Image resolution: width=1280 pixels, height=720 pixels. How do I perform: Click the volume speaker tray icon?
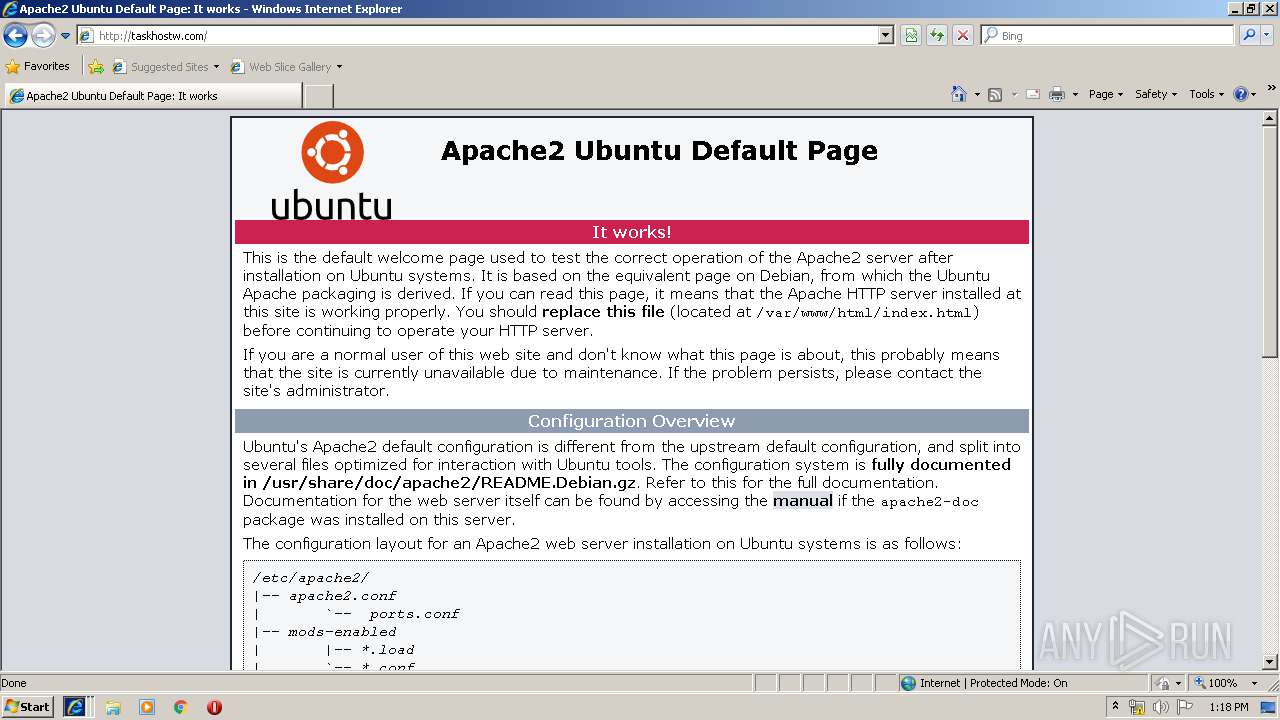click(x=1160, y=707)
